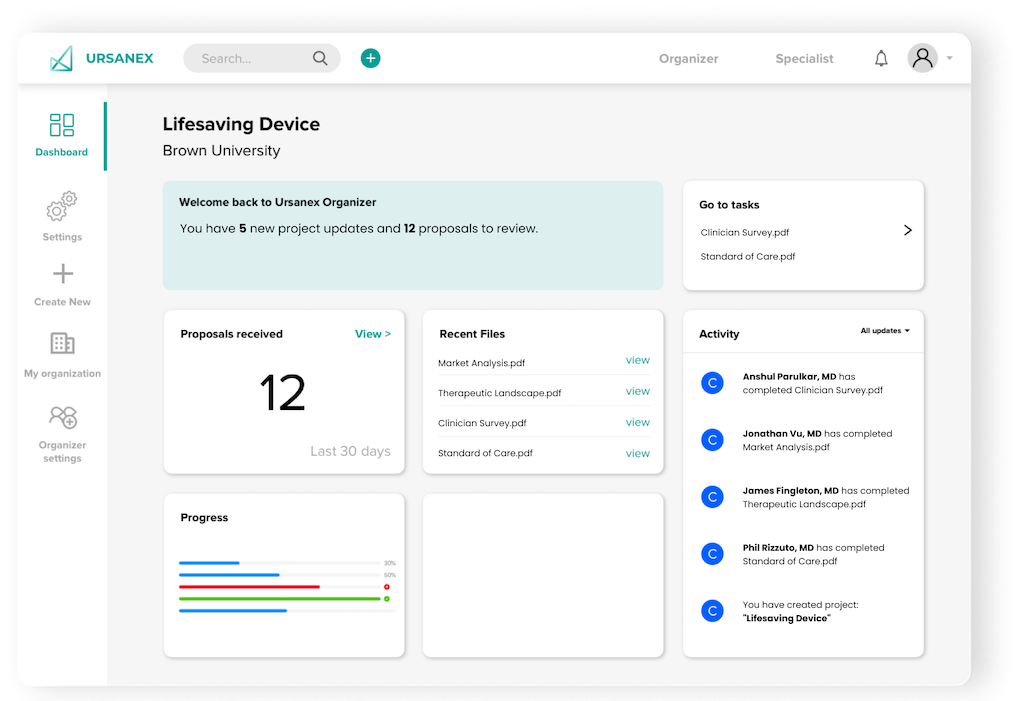Open View for Proposals received
Image resolution: width=1019 pixels, height=701 pixels.
pos(373,333)
